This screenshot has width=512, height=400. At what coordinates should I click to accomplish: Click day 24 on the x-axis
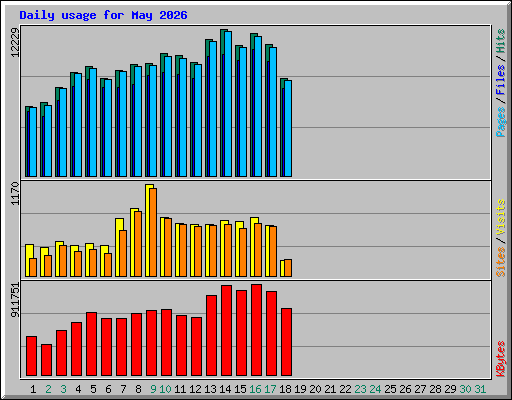point(375,389)
